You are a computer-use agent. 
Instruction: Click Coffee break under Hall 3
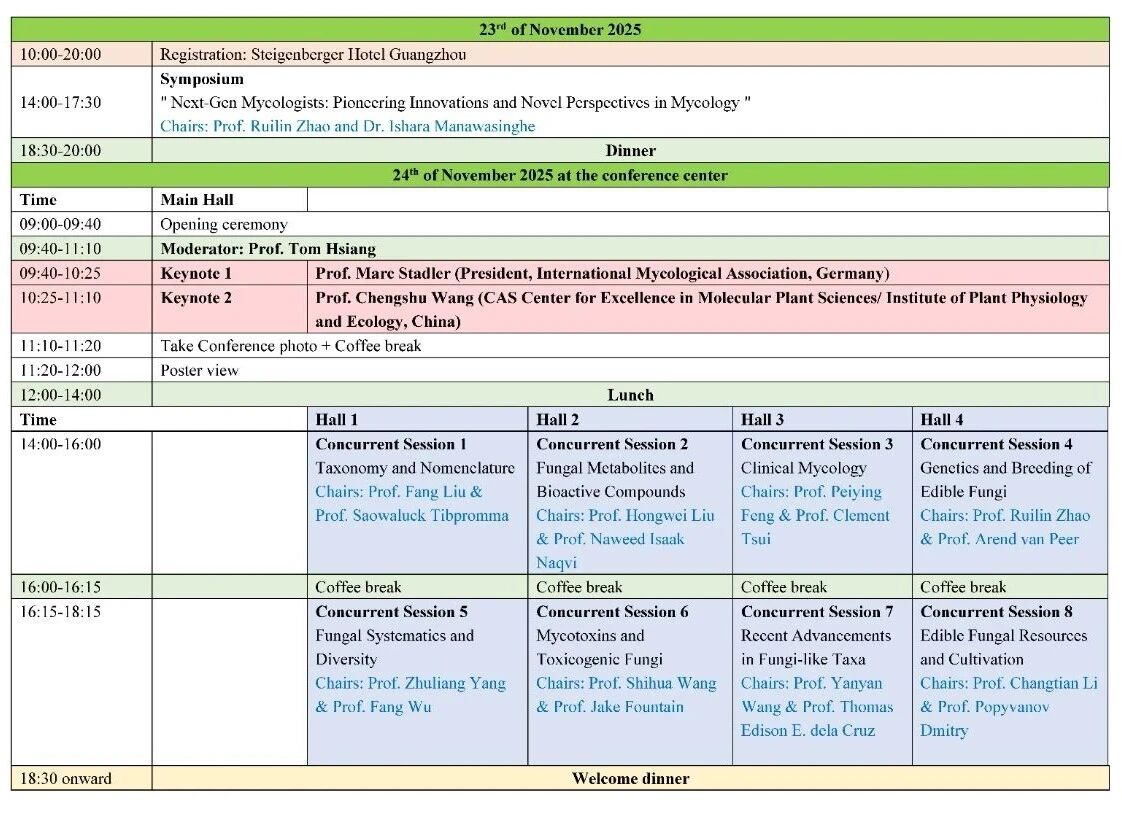[x=783, y=587]
